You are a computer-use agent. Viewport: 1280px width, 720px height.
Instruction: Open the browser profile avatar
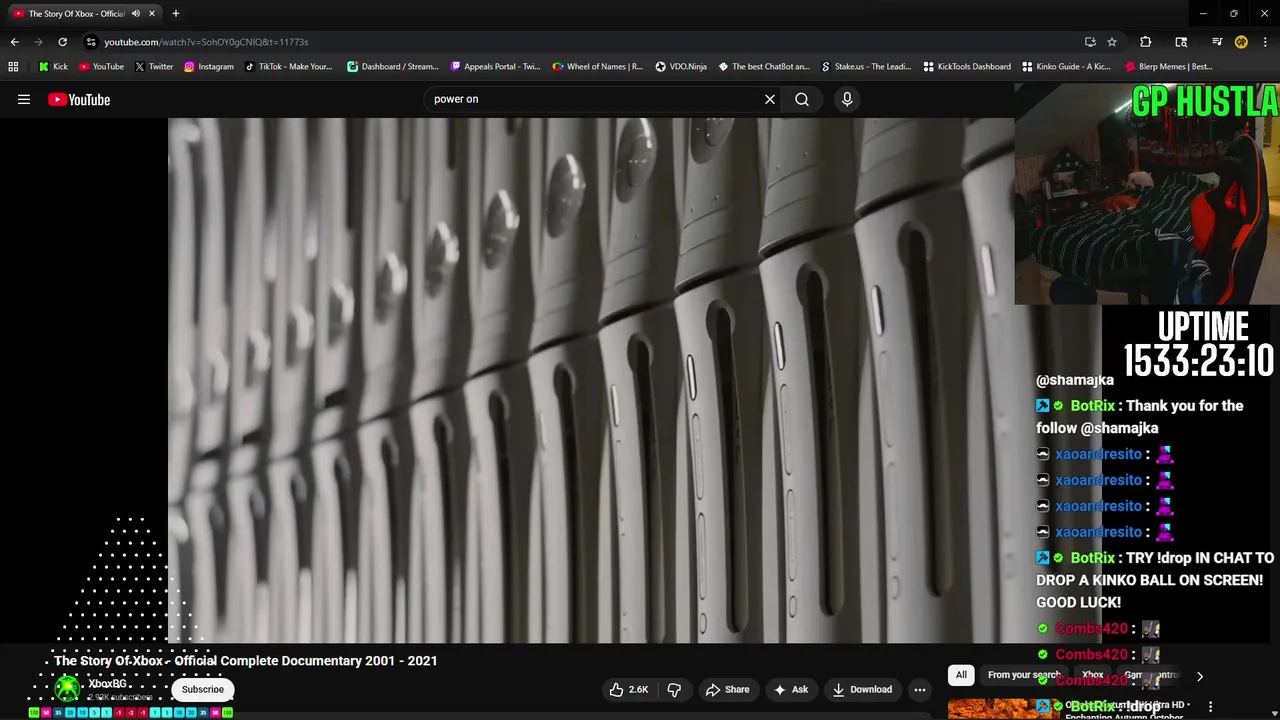(1241, 42)
